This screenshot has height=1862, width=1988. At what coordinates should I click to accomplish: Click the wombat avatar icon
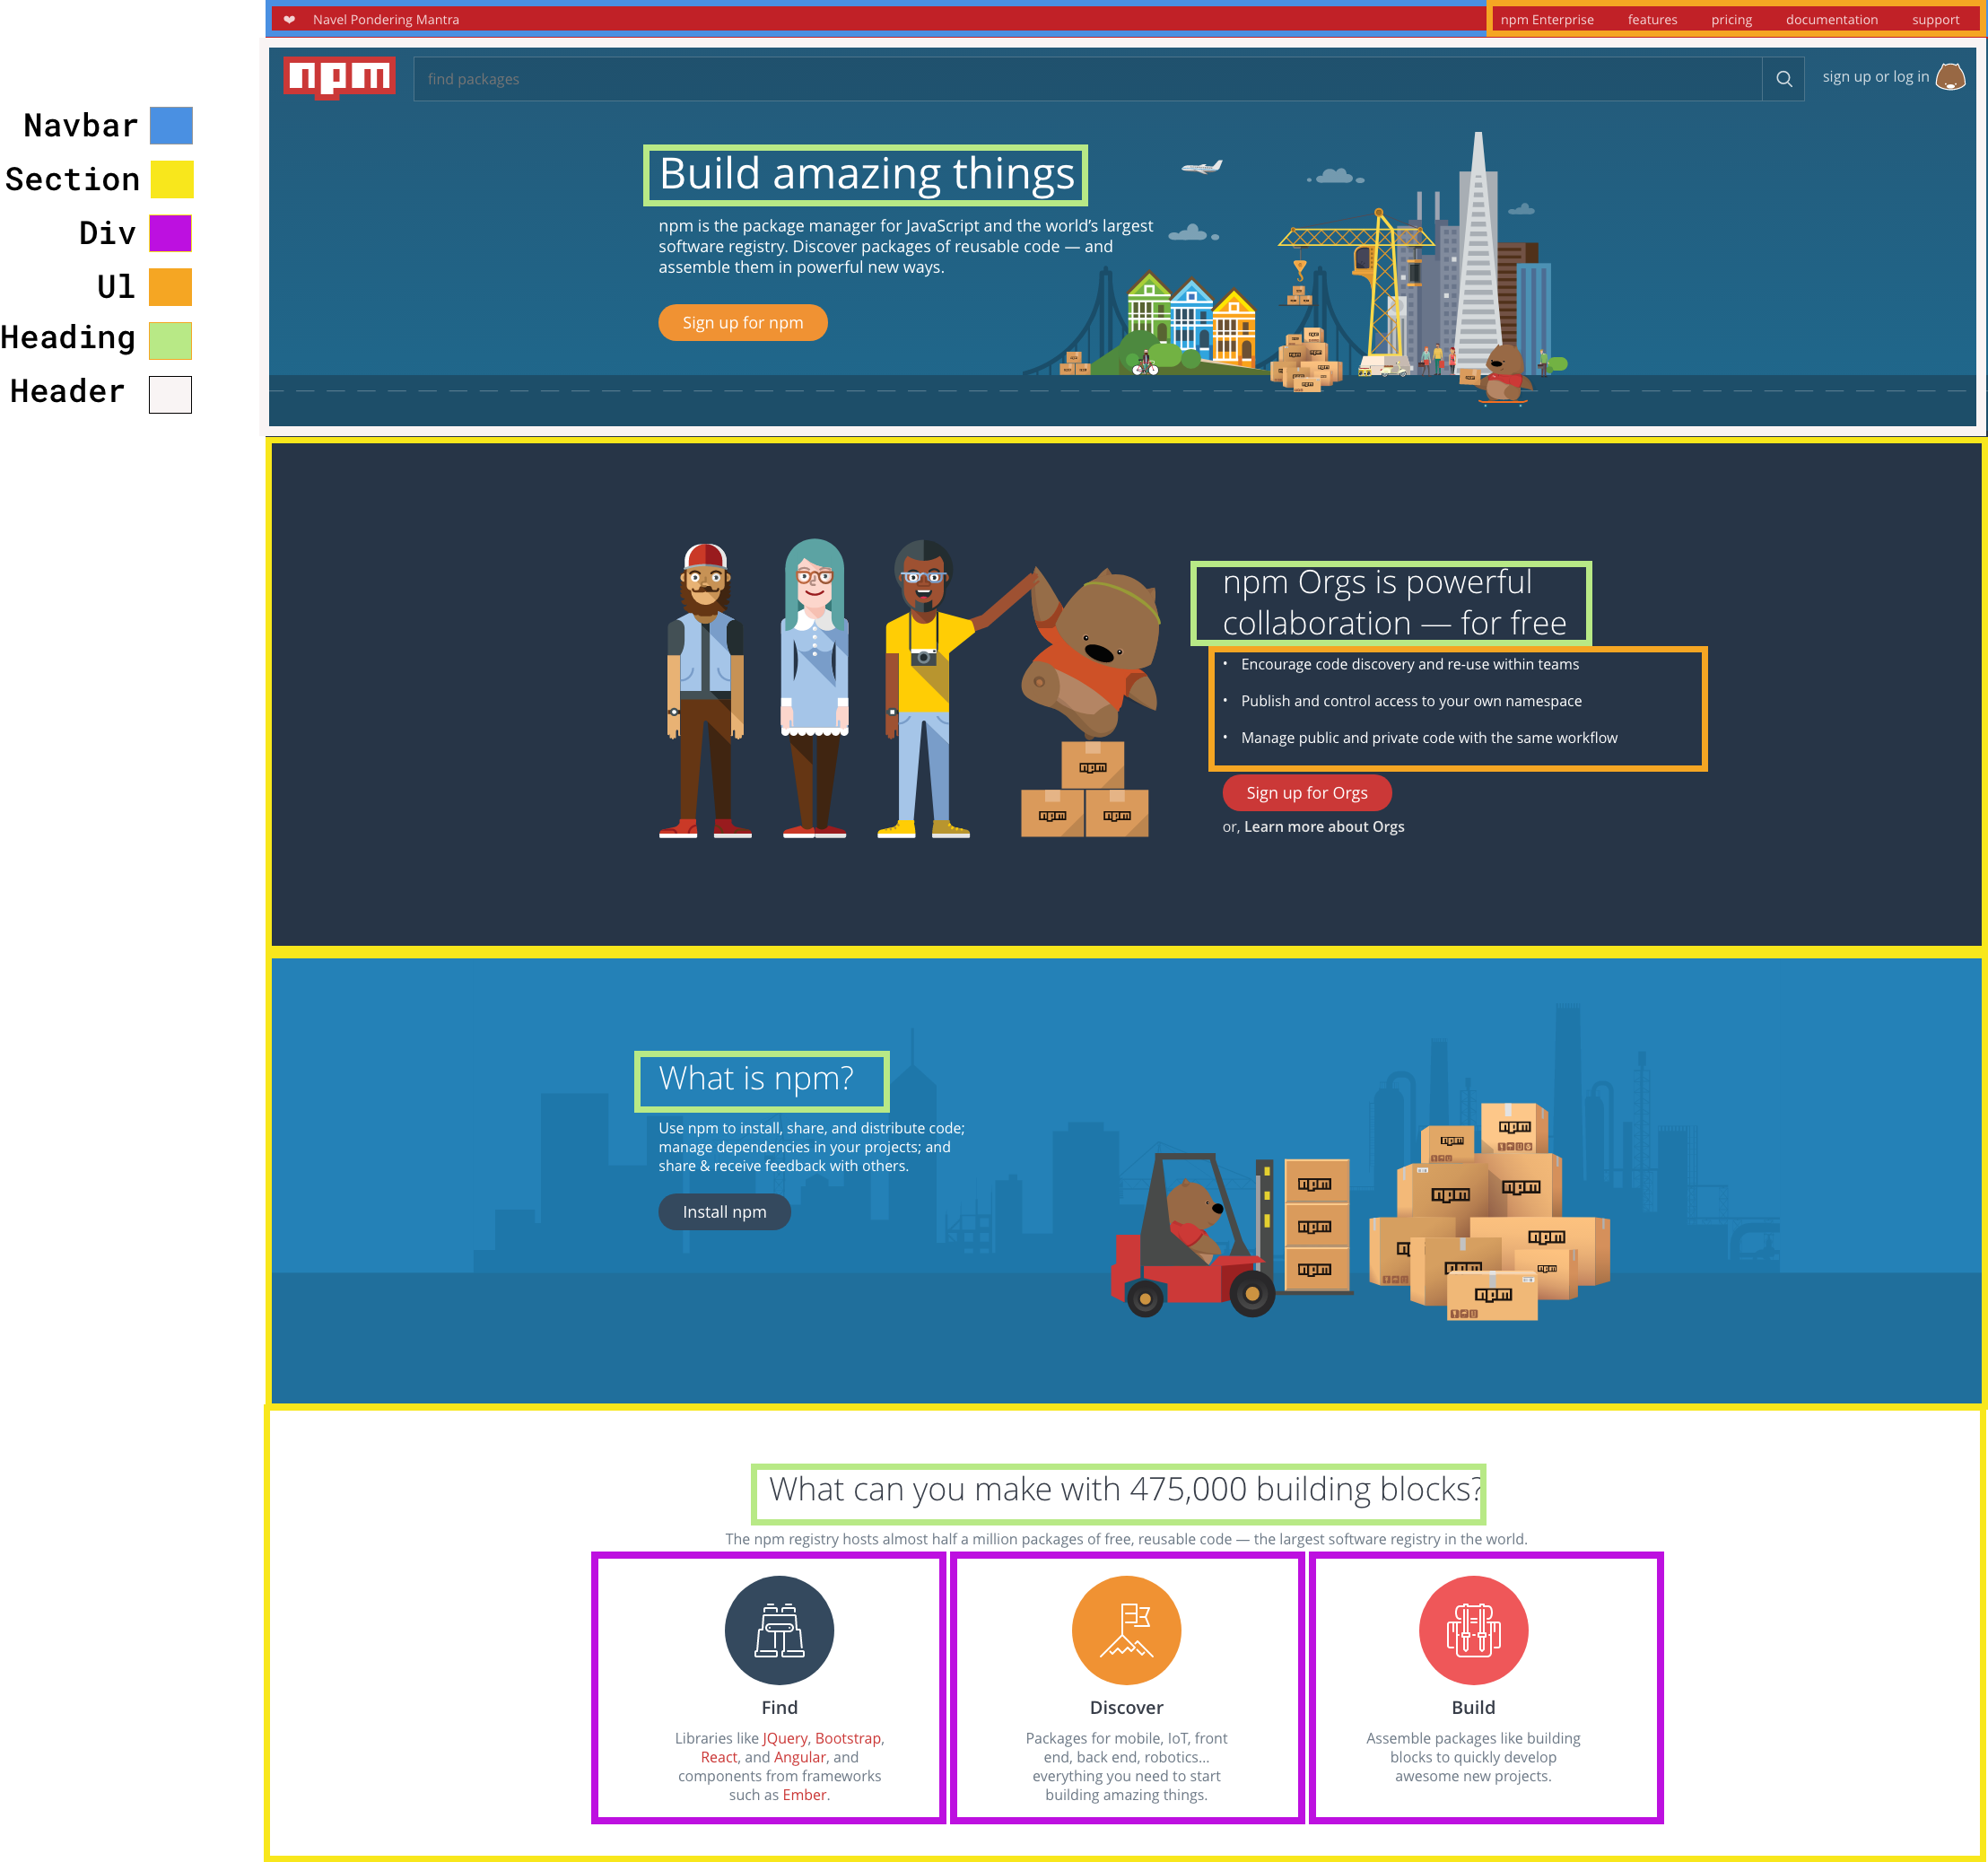coord(1950,77)
